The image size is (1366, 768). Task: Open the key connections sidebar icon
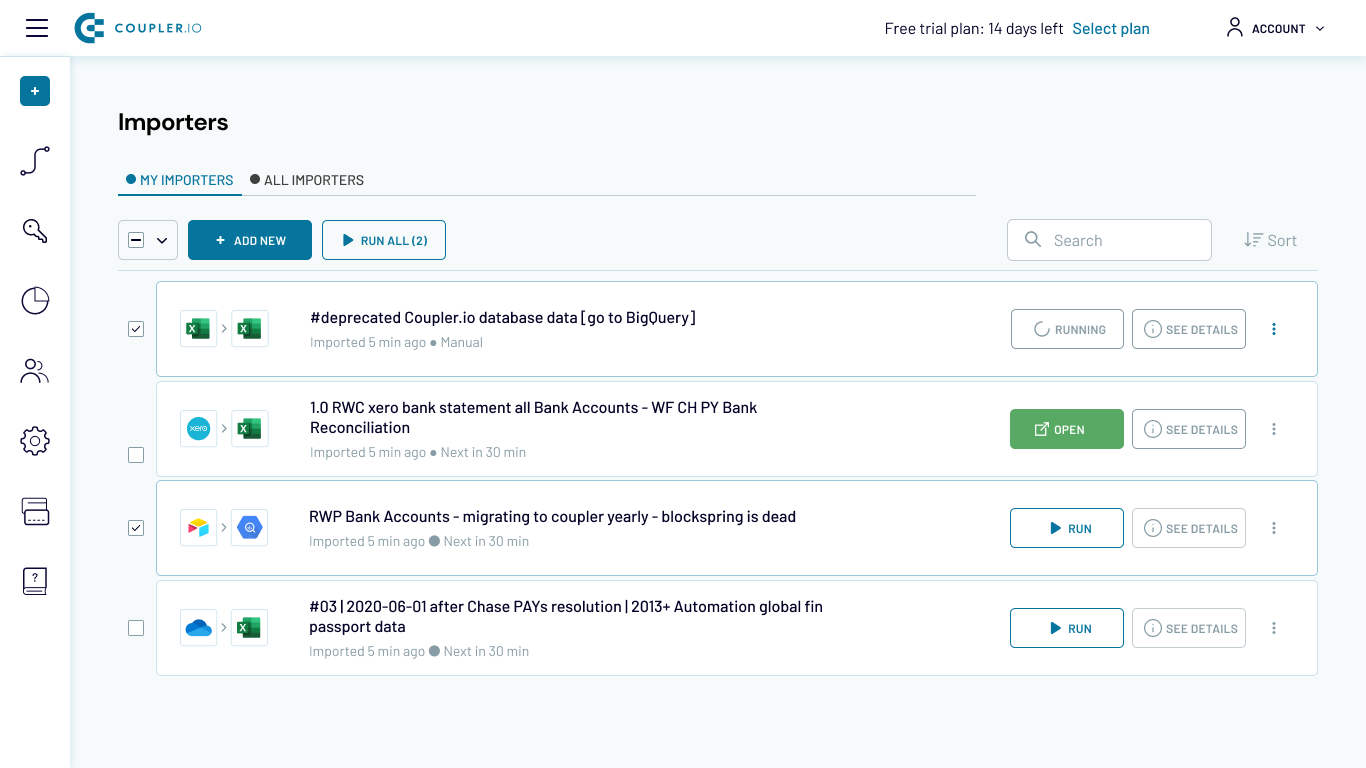(x=35, y=231)
